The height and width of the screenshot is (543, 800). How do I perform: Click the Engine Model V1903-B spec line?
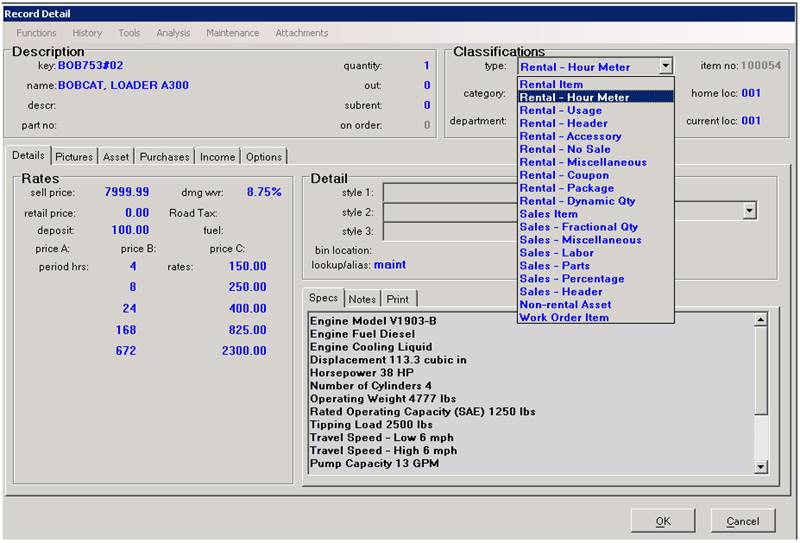[x=373, y=321]
